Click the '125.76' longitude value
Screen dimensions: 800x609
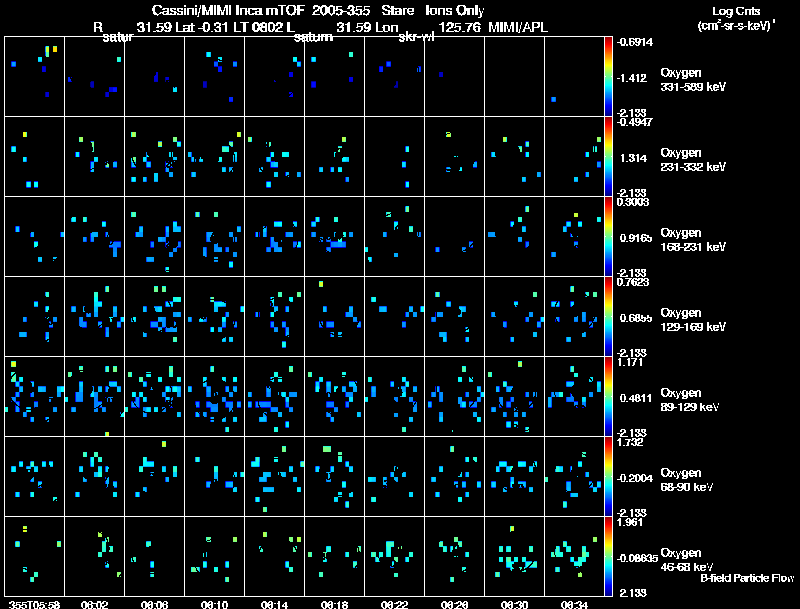click(x=459, y=28)
